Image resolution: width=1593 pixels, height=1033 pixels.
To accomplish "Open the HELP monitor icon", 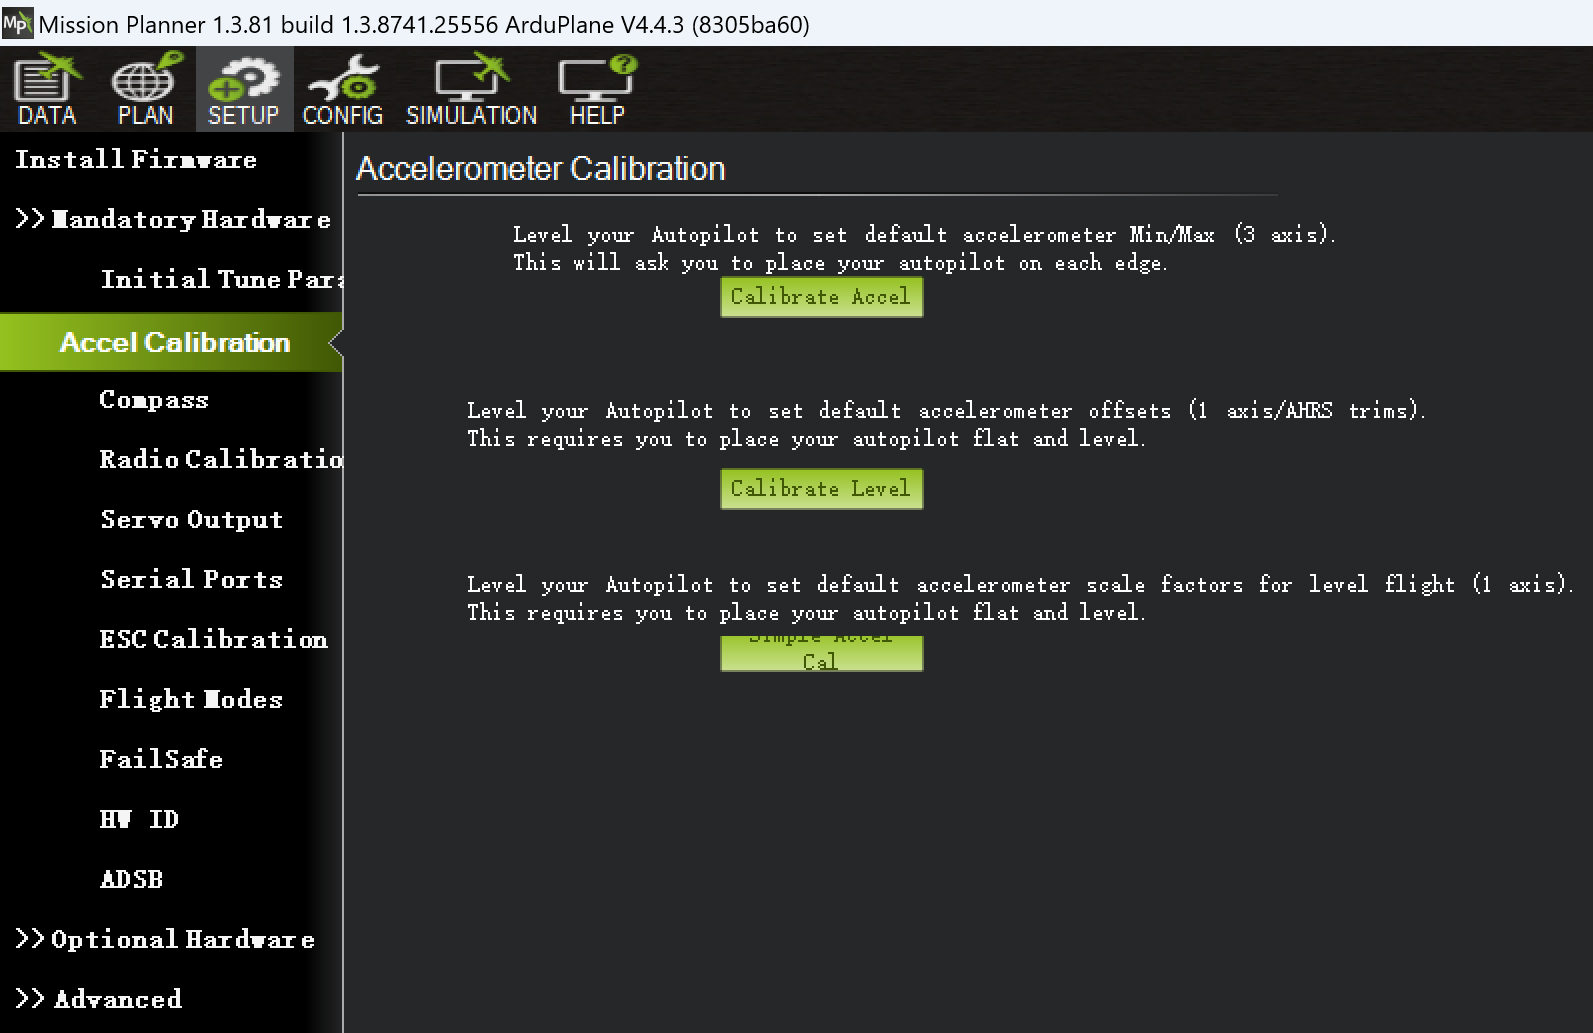I will point(597,90).
